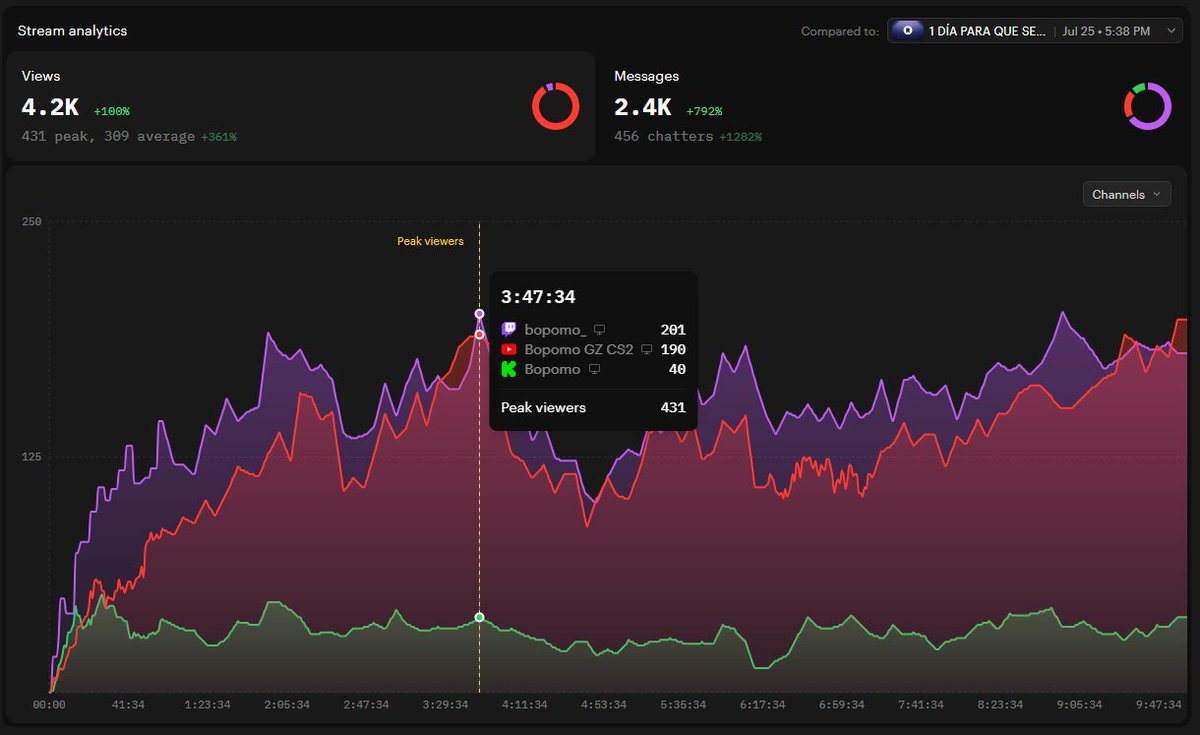Select the purple Twitch data point at peak
This screenshot has height=735, width=1200.
479,314
